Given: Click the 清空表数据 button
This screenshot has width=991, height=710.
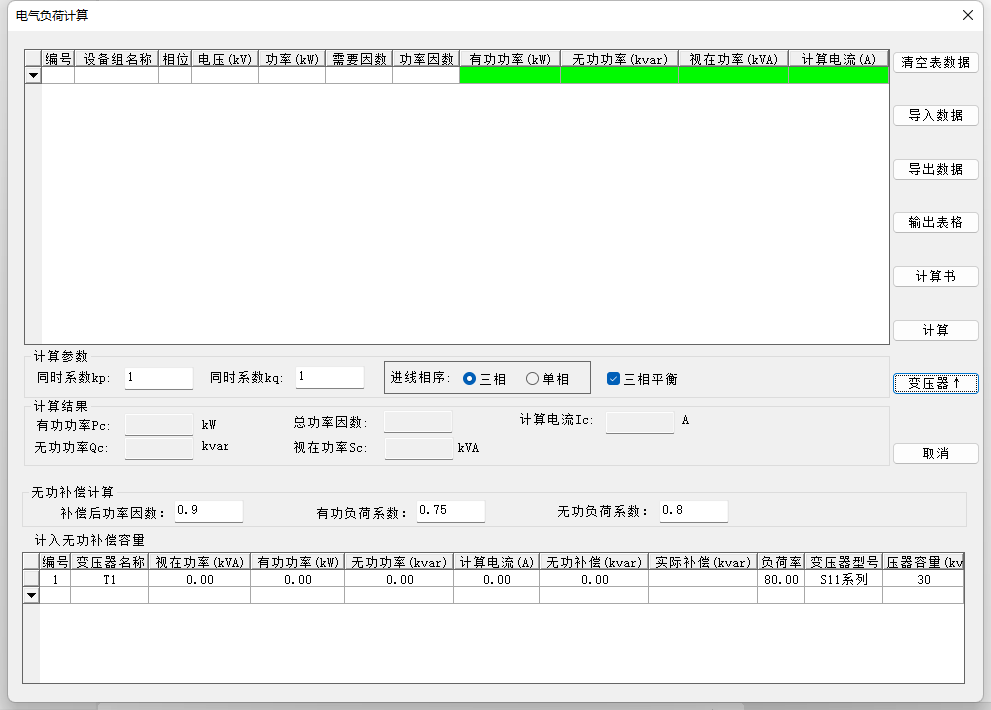Looking at the screenshot, I should click(935, 62).
